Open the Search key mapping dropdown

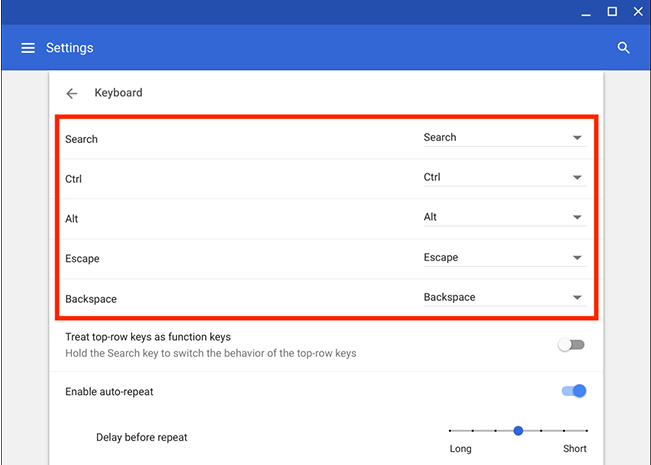click(505, 138)
